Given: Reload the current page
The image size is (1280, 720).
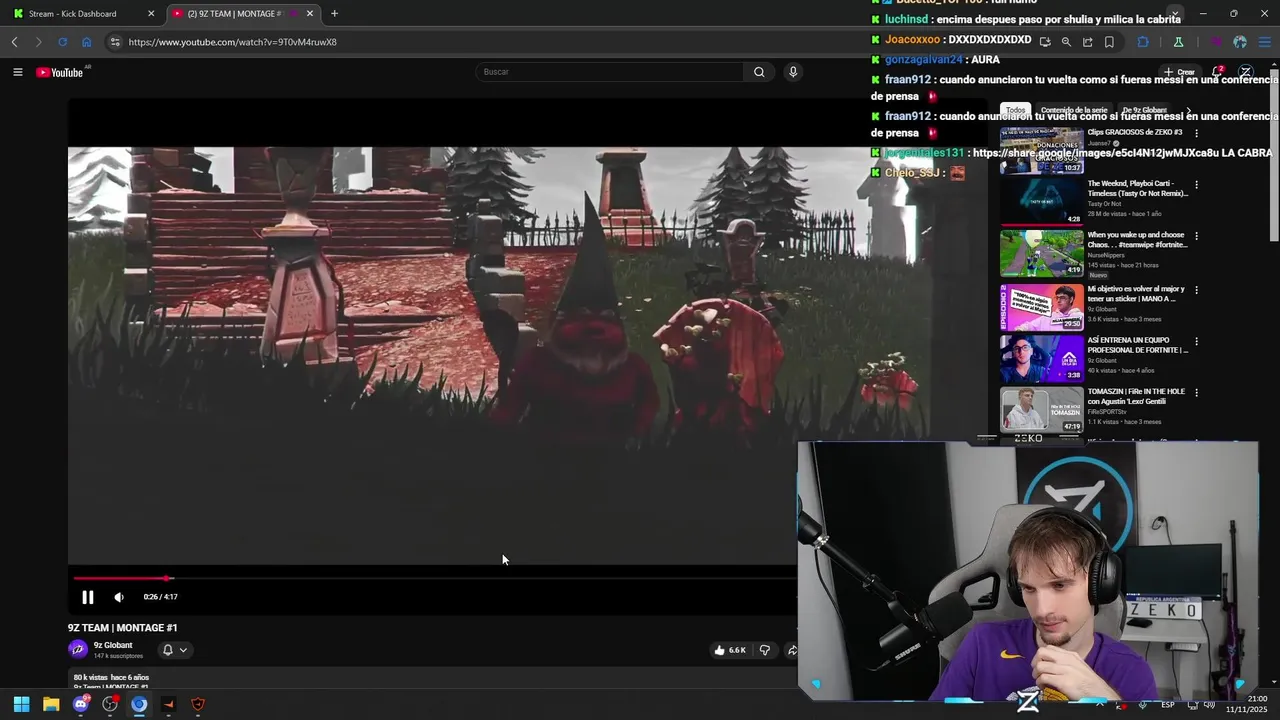Looking at the screenshot, I should [62, 42].
